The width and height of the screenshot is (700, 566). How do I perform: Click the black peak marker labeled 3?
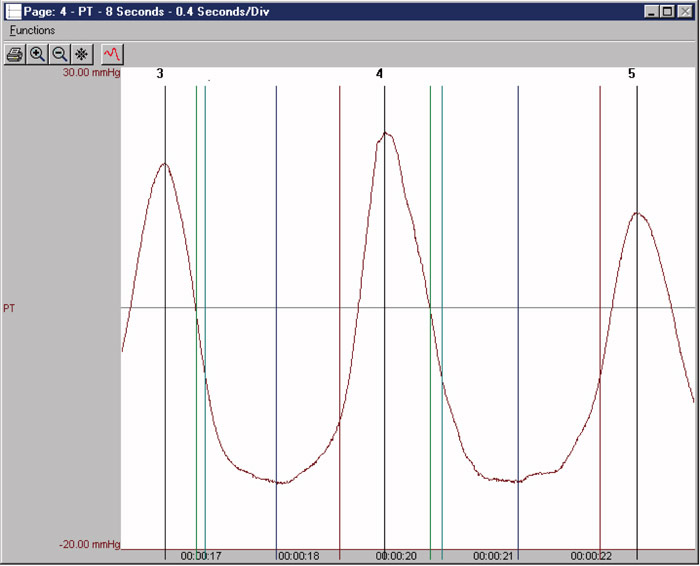(x=165, y=321)
